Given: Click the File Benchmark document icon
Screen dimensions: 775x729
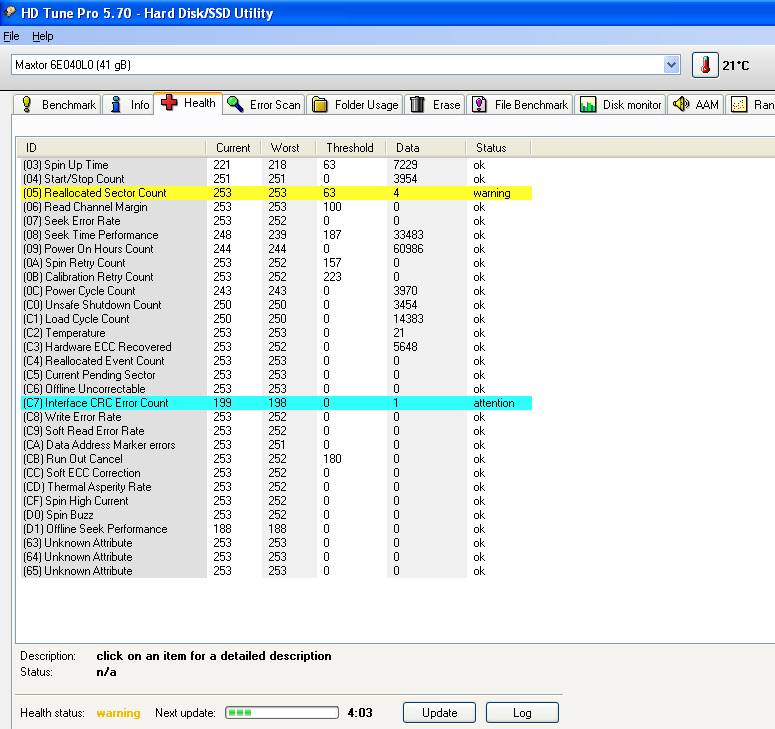Looking at the screenshot, I should click(479, 104).
